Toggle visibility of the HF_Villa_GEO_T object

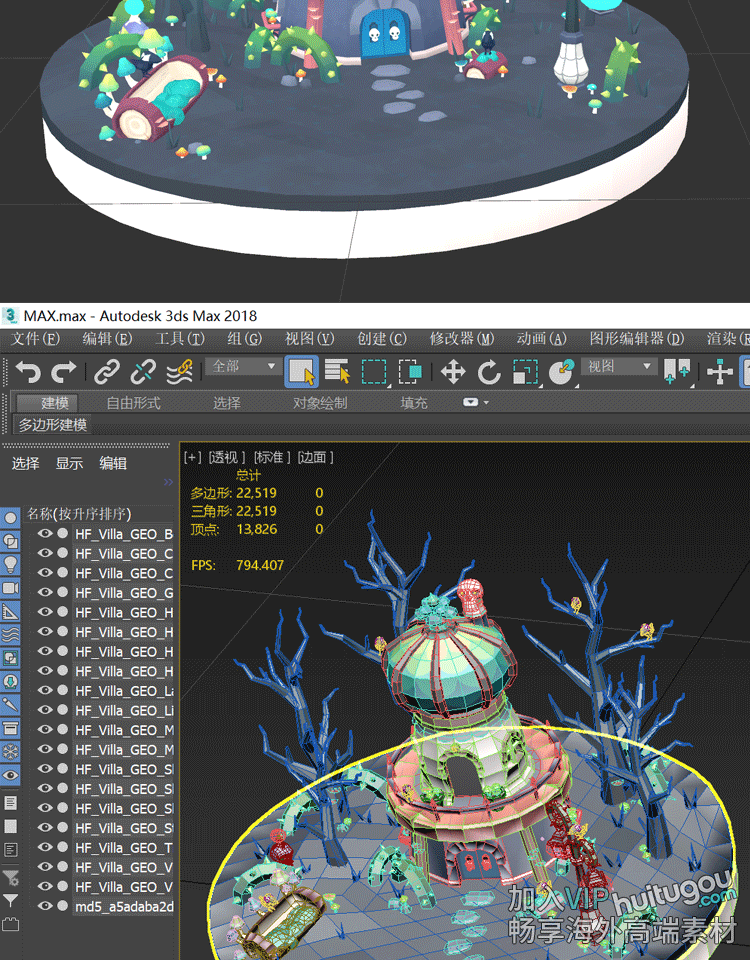44,847
